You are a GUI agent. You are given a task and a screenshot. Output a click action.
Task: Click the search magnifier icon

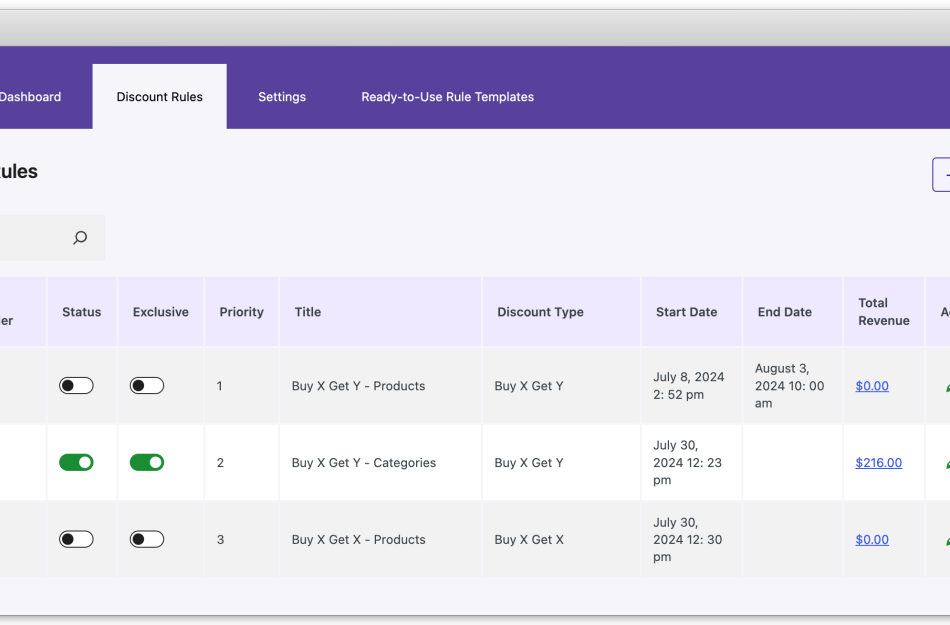pos(79,237)
